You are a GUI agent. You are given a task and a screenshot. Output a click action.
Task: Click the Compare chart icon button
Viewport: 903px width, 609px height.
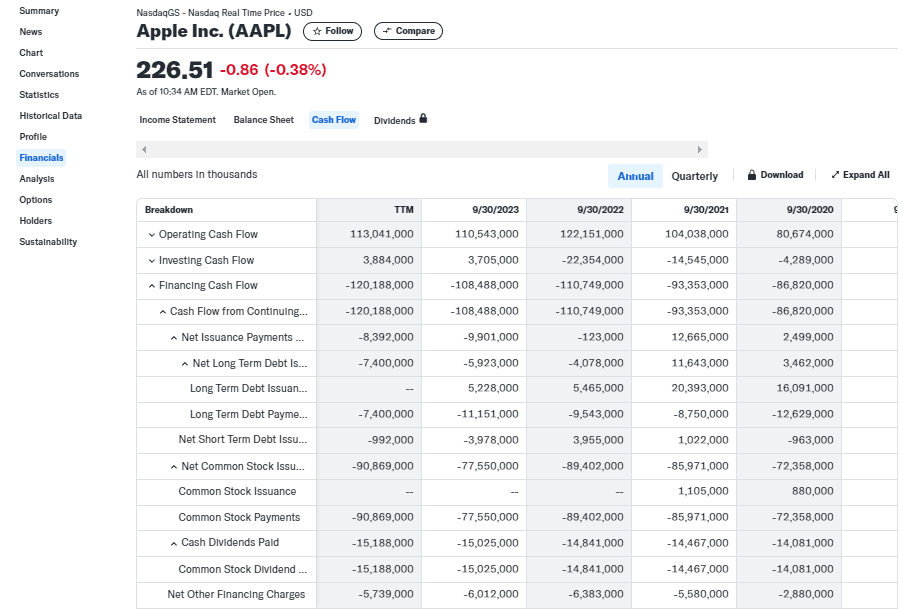click(x=387, y=31)
